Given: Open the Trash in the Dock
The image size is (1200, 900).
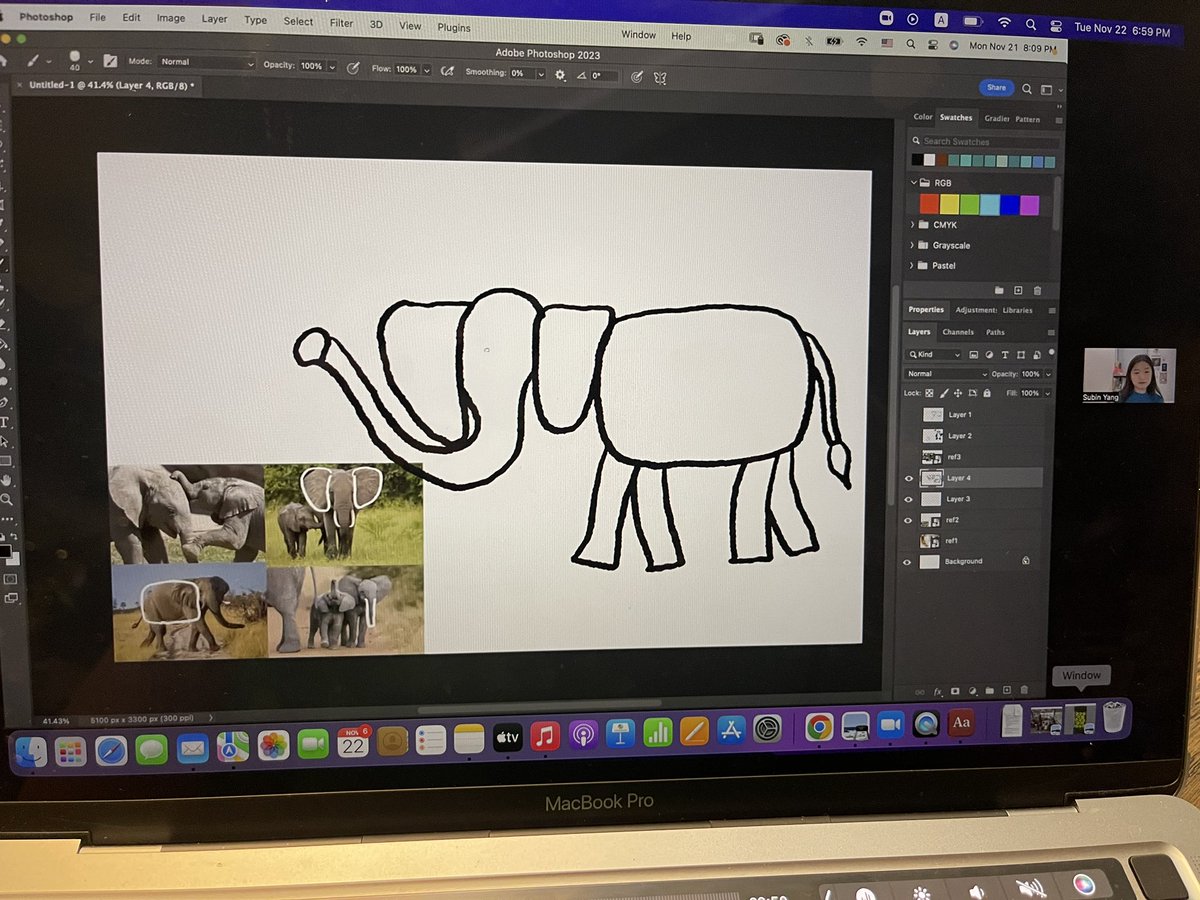Looking at the screenshot, I should tap(1114, 717).
